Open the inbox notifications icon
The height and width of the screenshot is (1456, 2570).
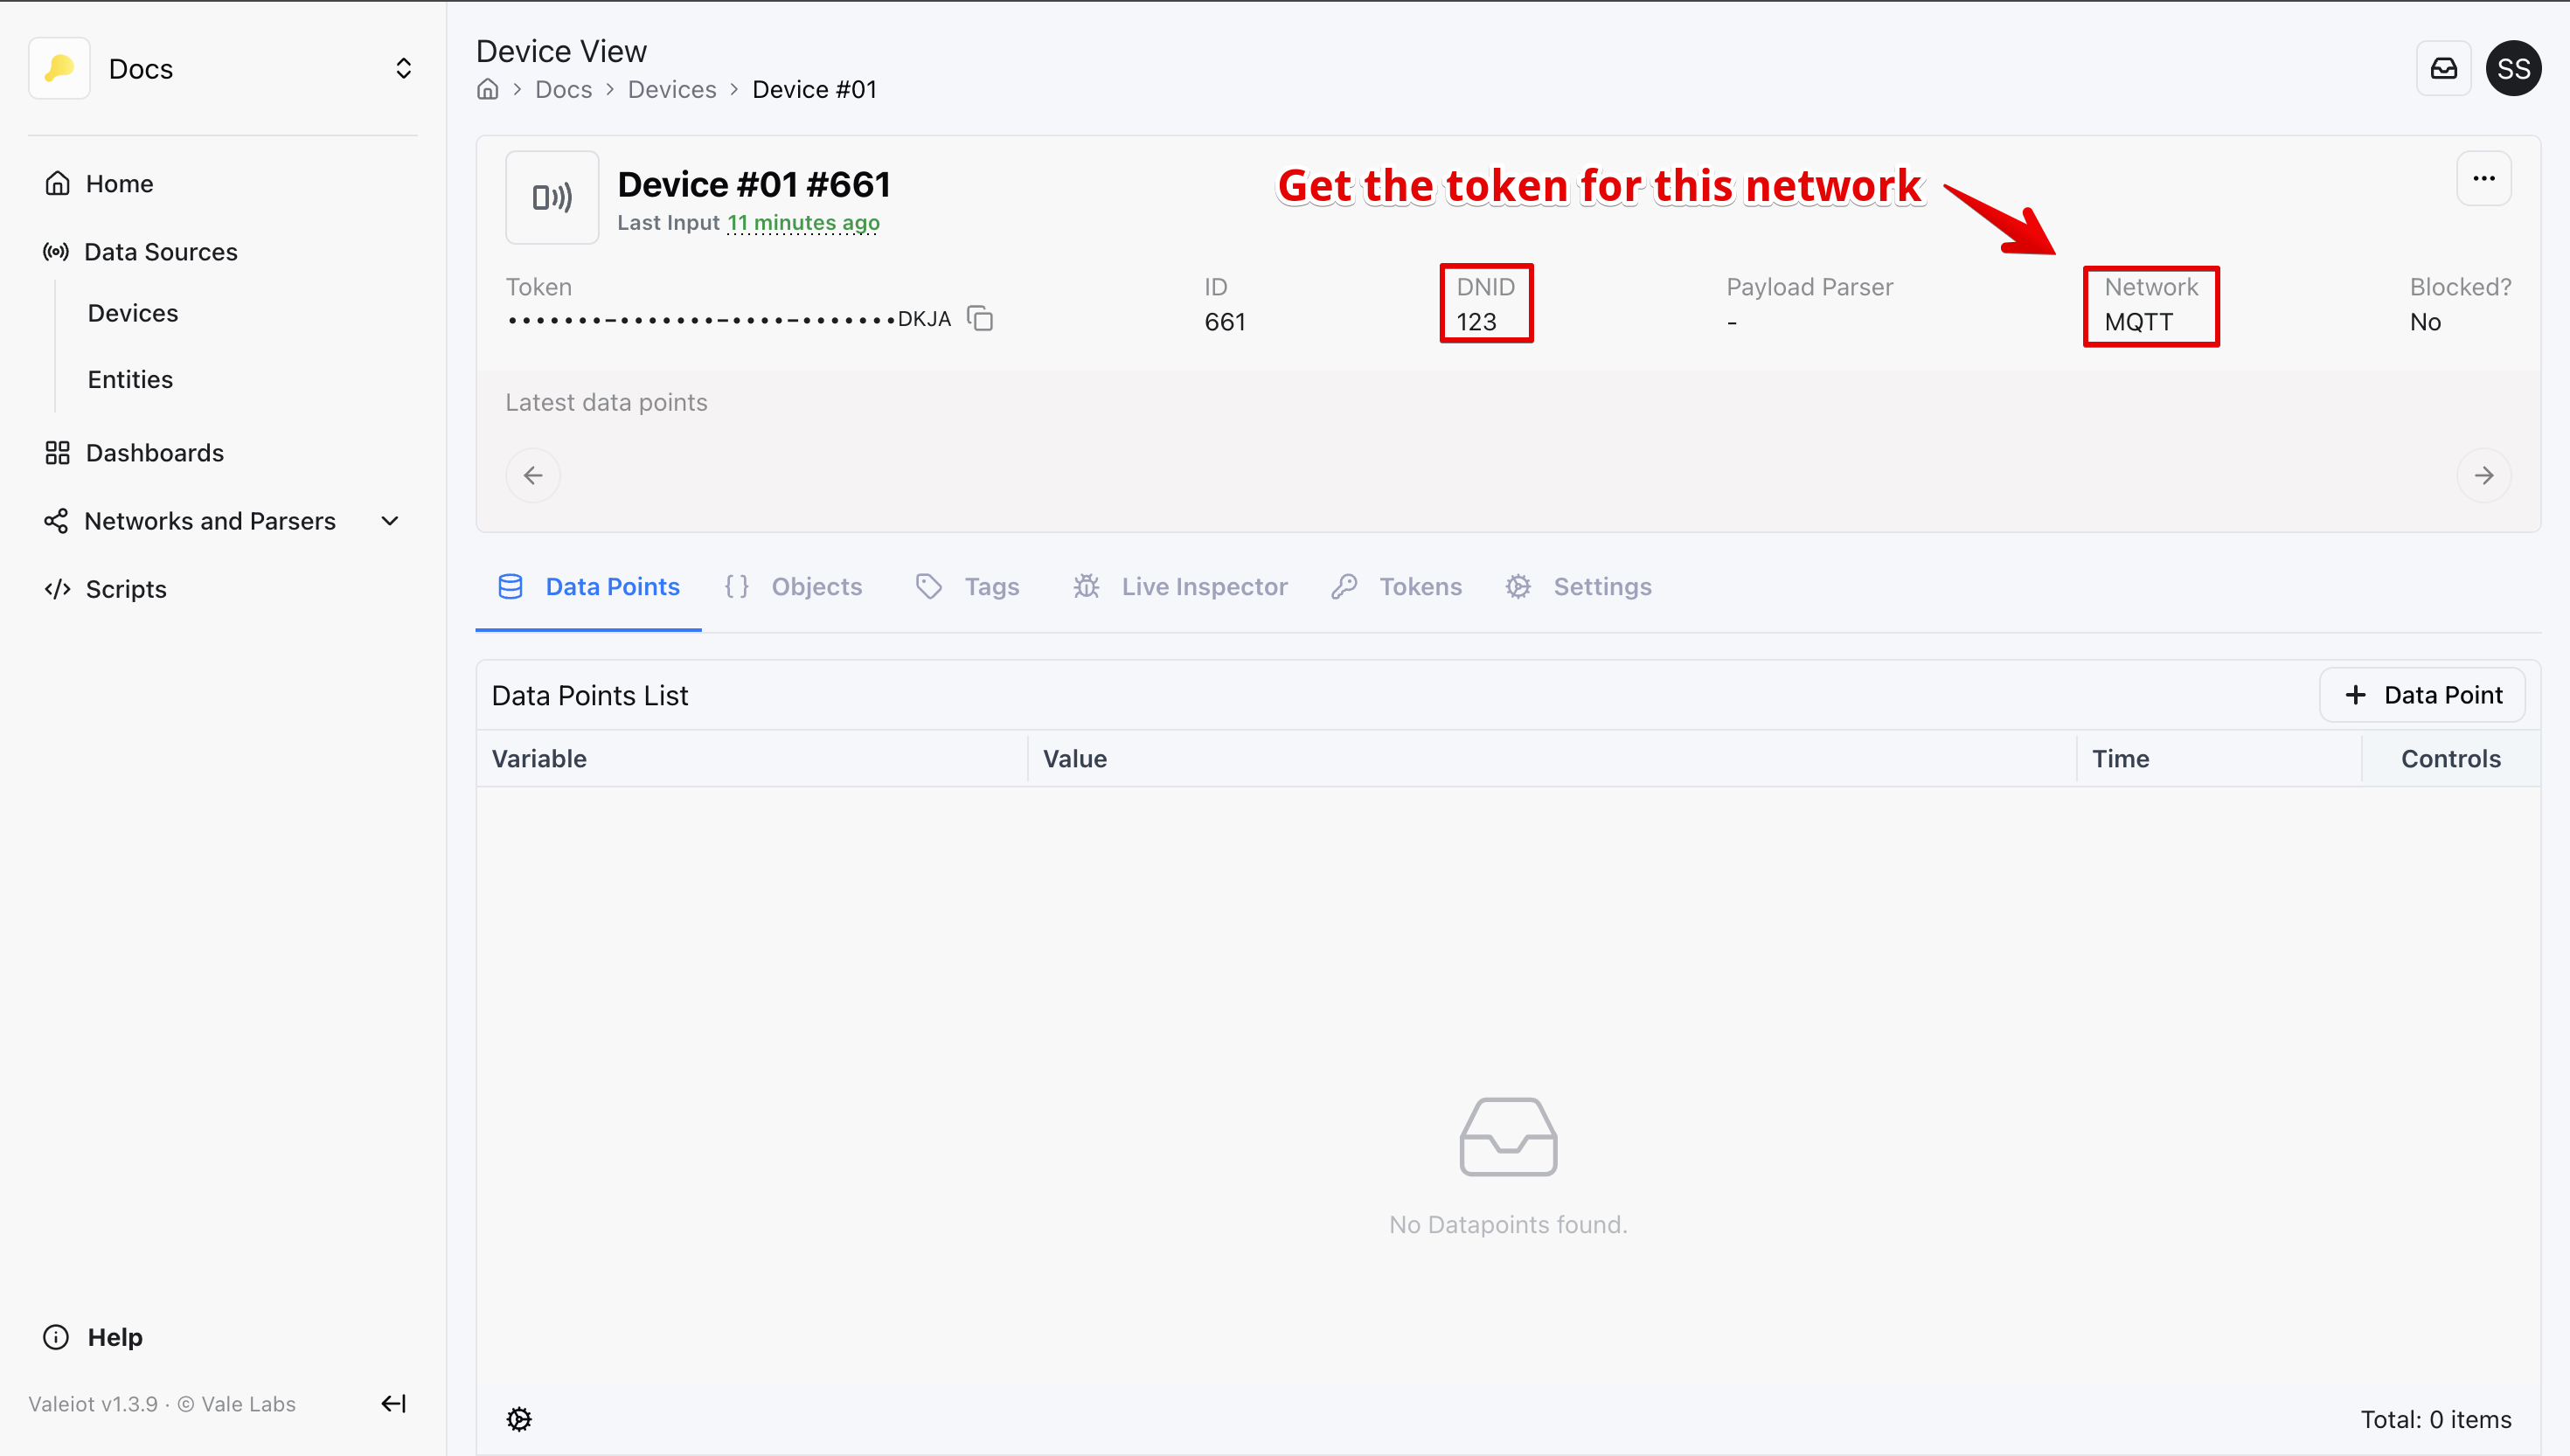(2444, 67)
